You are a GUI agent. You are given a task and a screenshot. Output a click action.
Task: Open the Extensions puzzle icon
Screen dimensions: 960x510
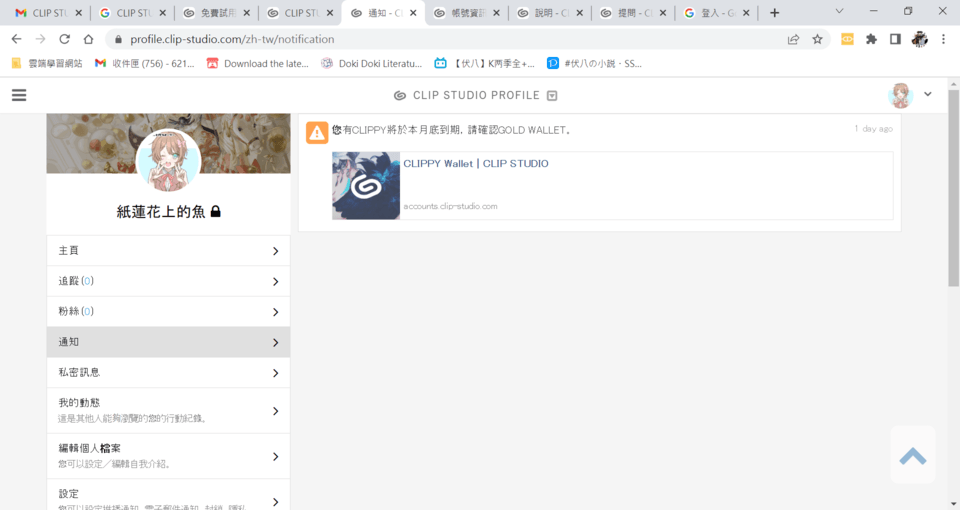point(871,39)
